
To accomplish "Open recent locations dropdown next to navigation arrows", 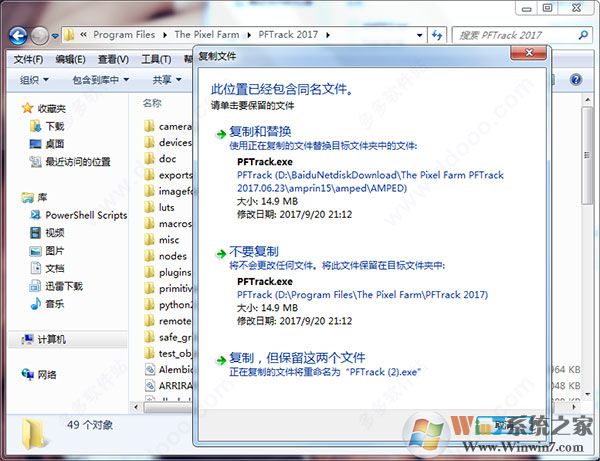I will tap(55, 36).
